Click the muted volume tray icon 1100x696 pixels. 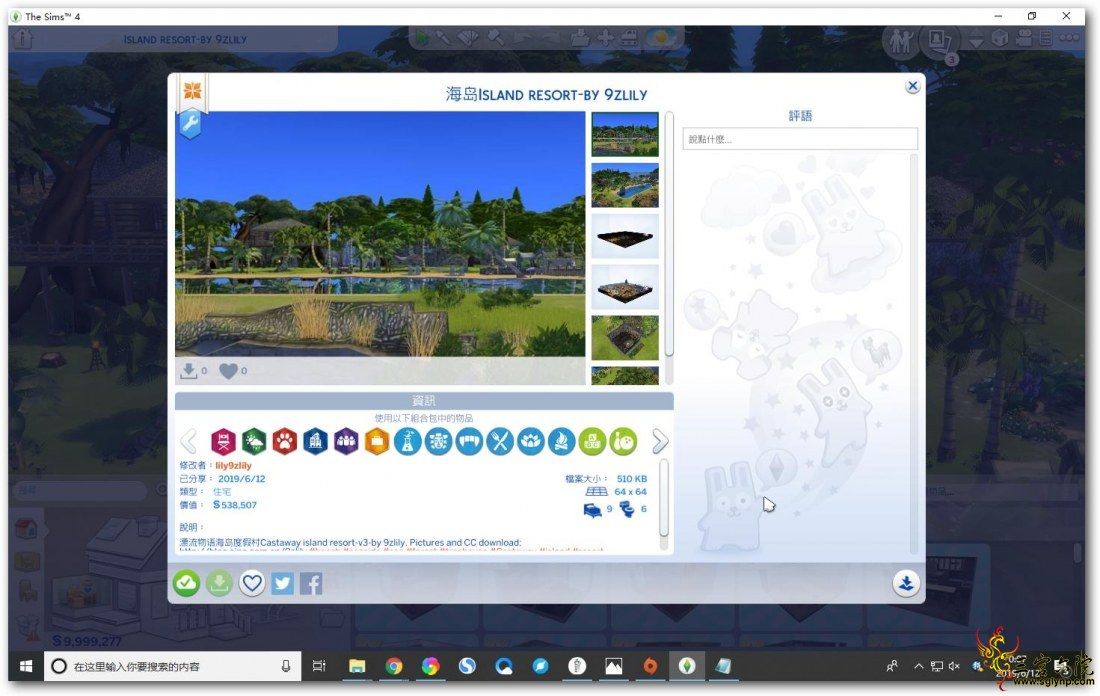[954, 667]
